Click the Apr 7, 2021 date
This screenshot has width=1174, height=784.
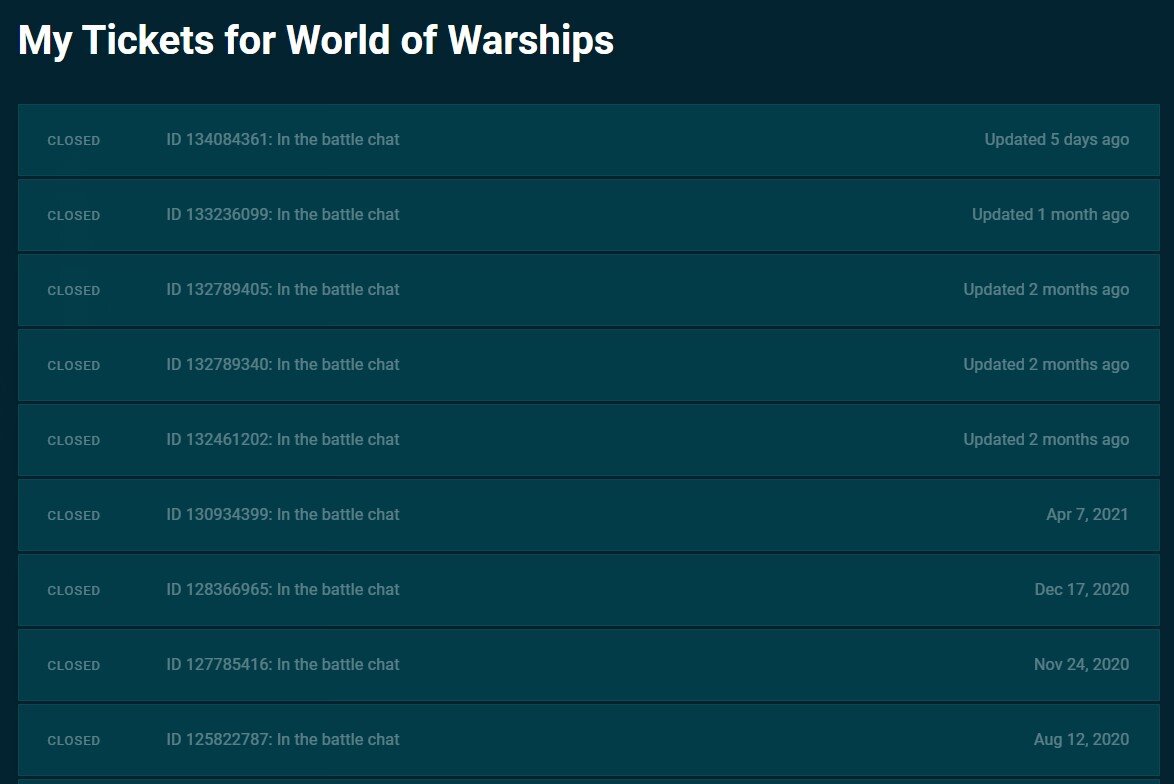[x=1087, y=515]
